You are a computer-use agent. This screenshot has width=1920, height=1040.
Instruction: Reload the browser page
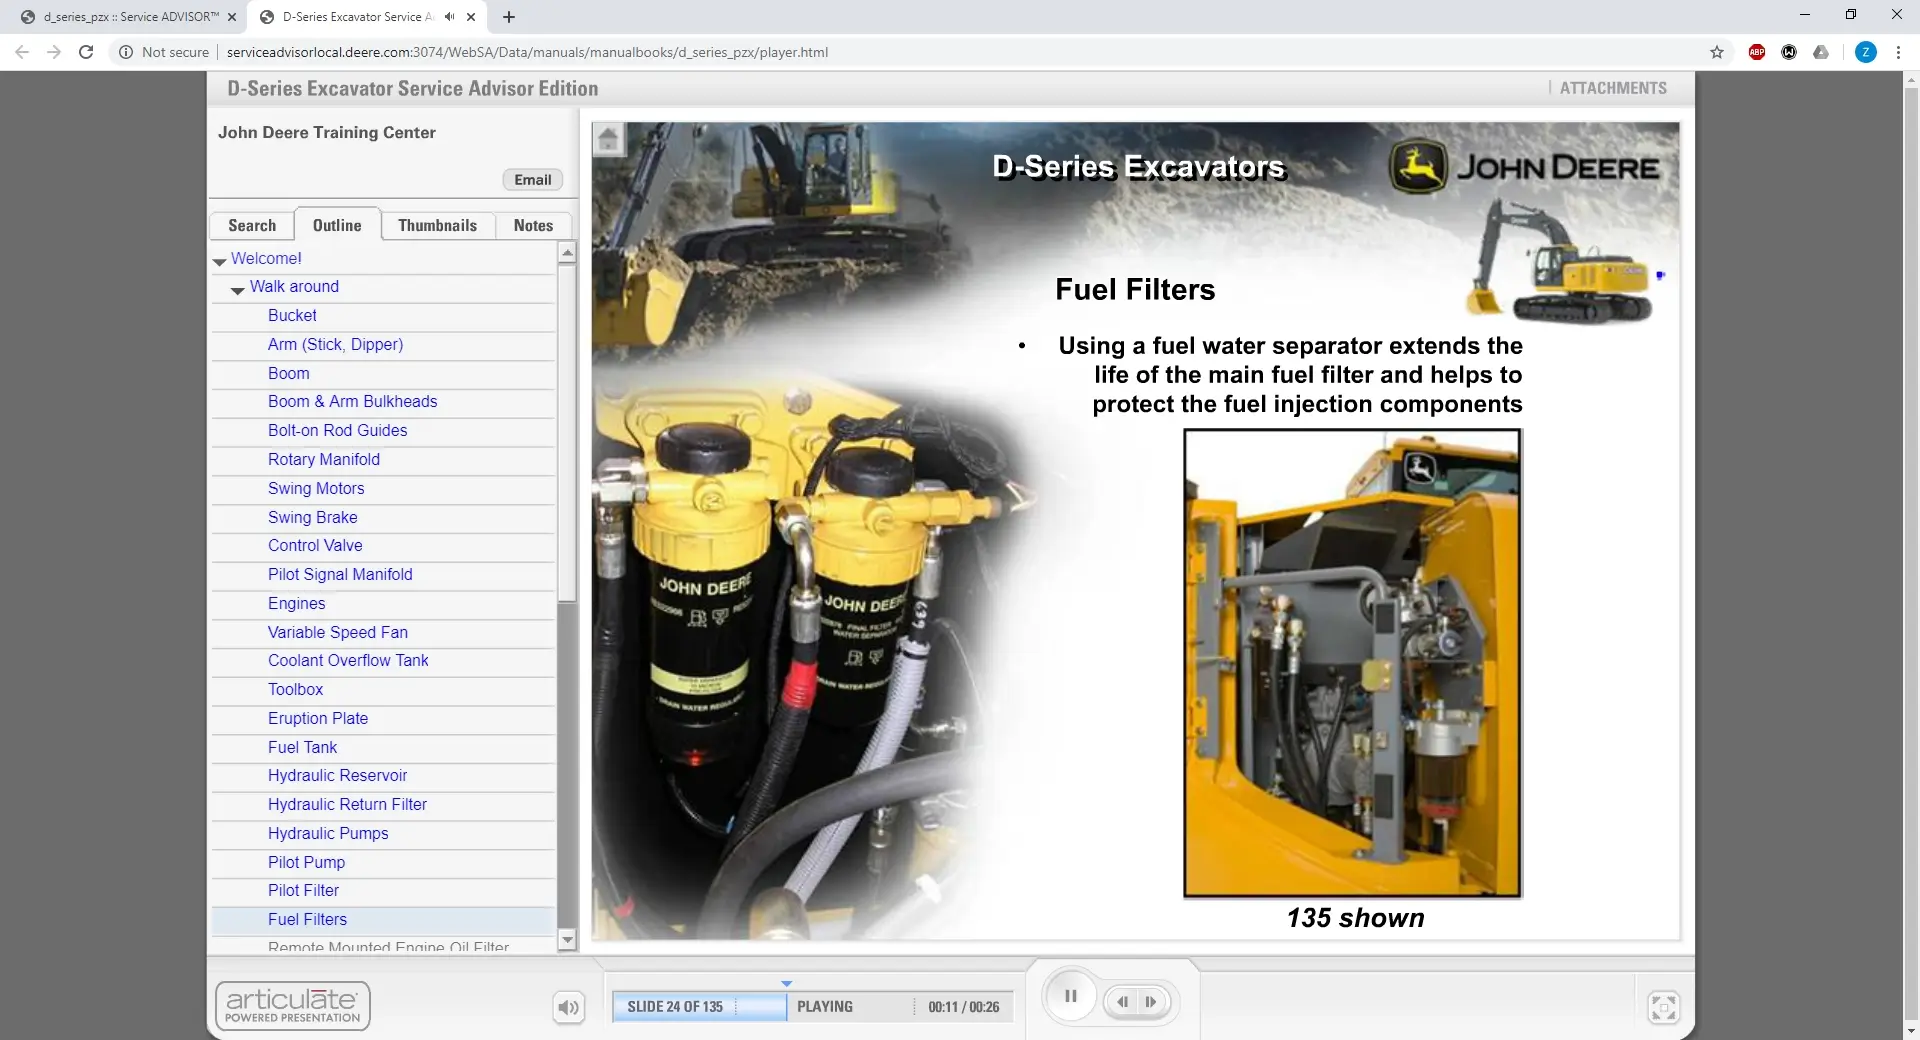point(86,52)
